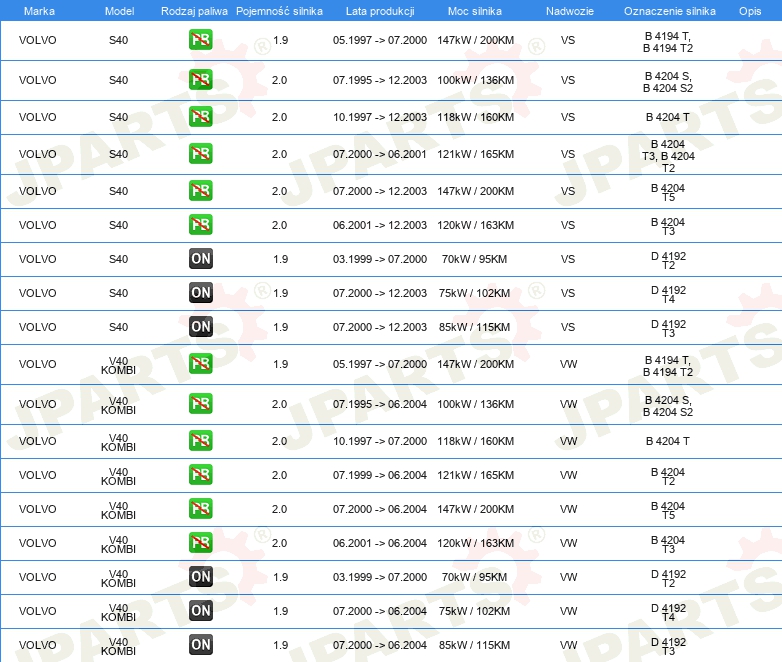Click the Pojemność silnika column header
Viewport: 782px width, 662px height.
click(279, 11)
